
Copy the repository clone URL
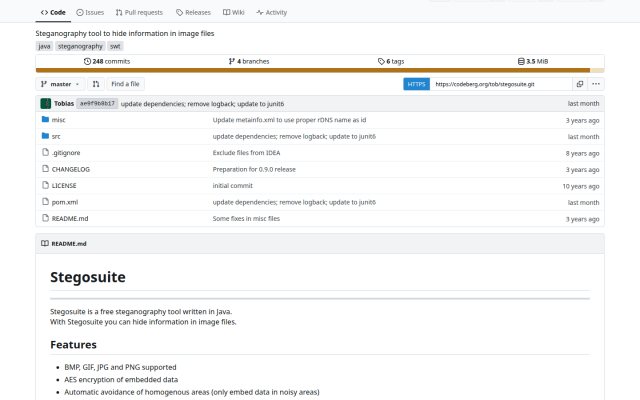tap(580, 84)
